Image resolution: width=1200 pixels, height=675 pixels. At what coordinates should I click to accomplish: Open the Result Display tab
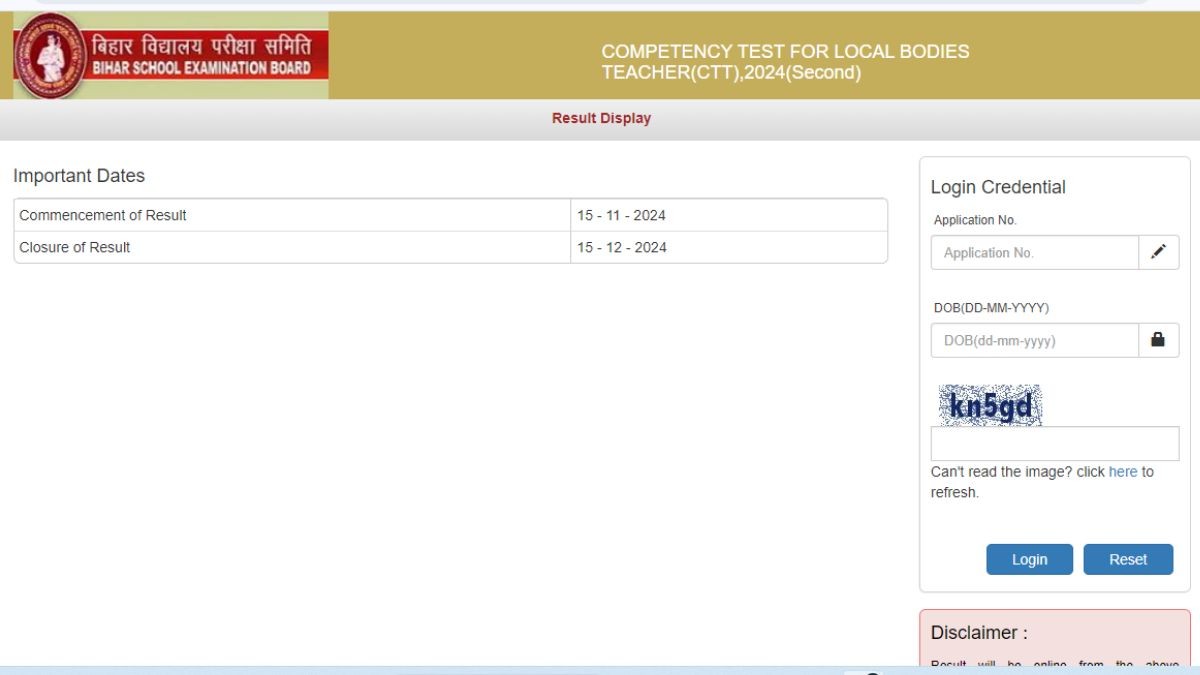point(601,118)
